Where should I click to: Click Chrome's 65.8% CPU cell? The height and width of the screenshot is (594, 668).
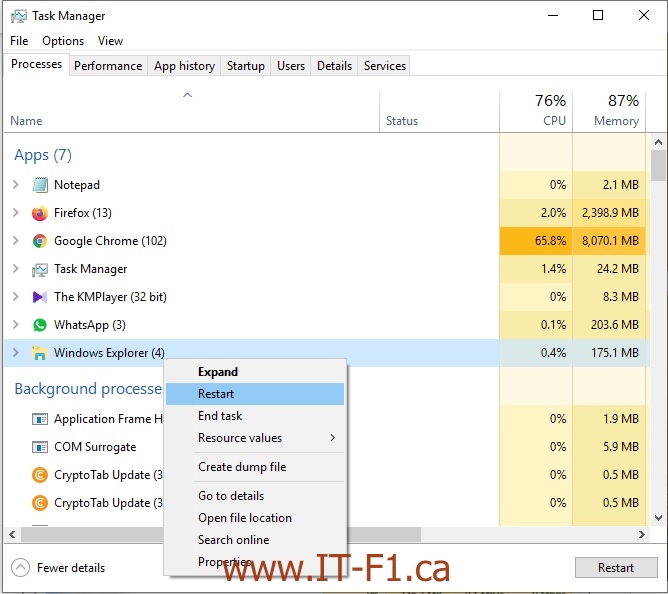point(536,241)
